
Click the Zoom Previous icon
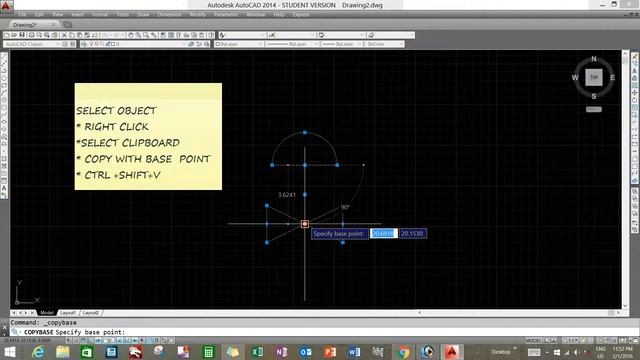pos(153,35)
